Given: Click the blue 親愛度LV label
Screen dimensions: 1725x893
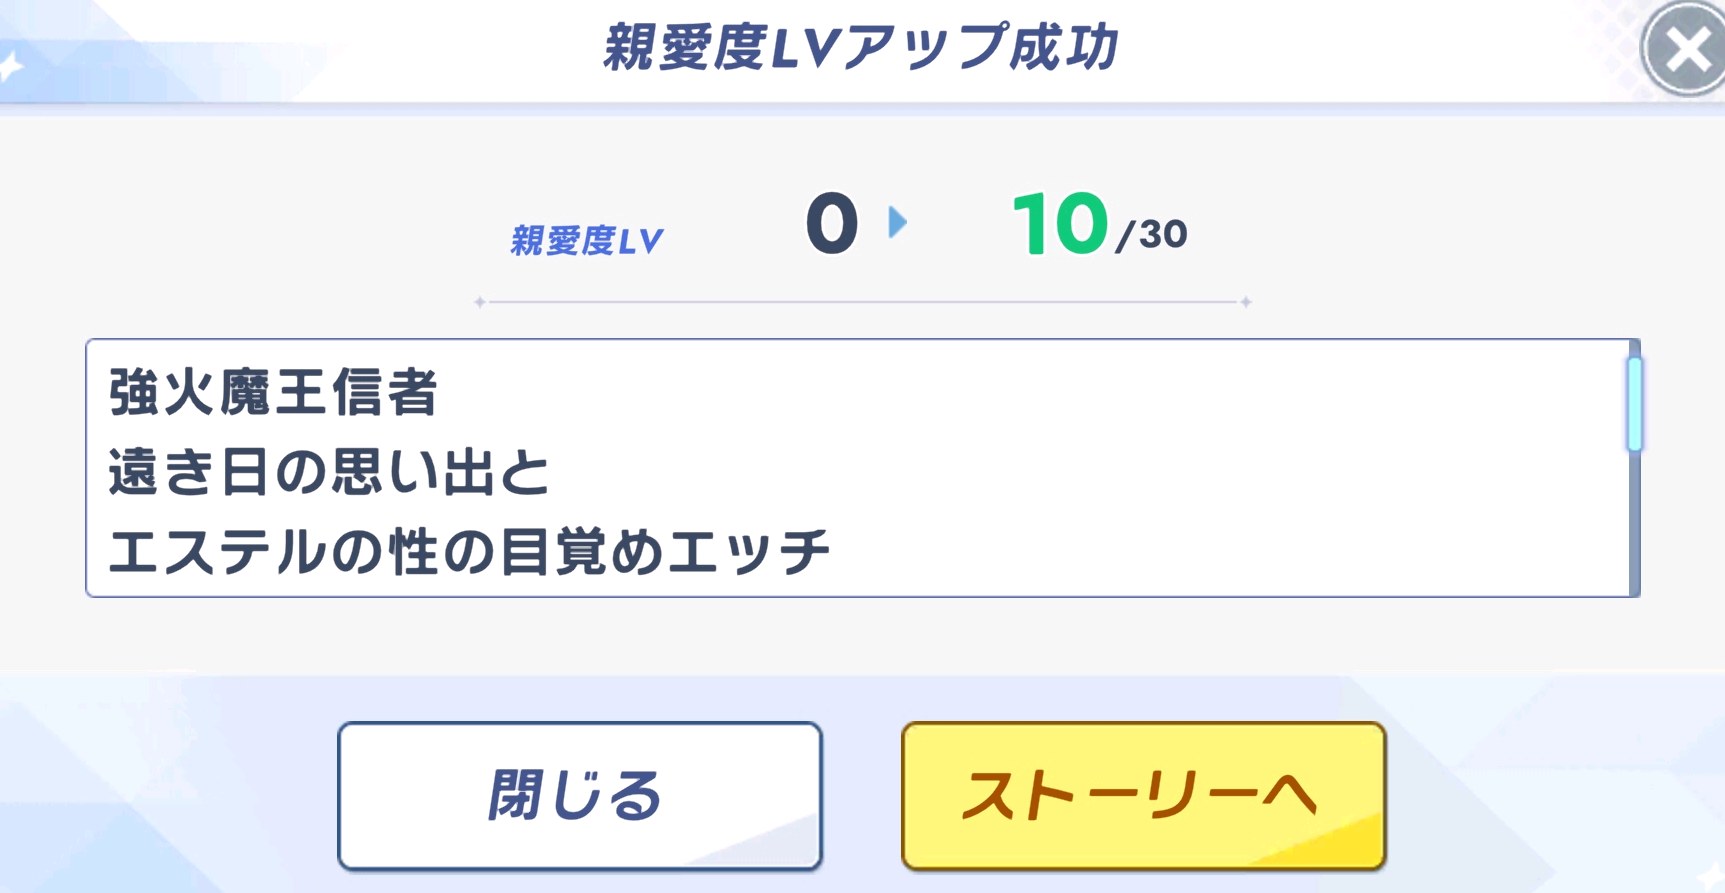Looking at the screenshot, I should click(x=587, y=241).
